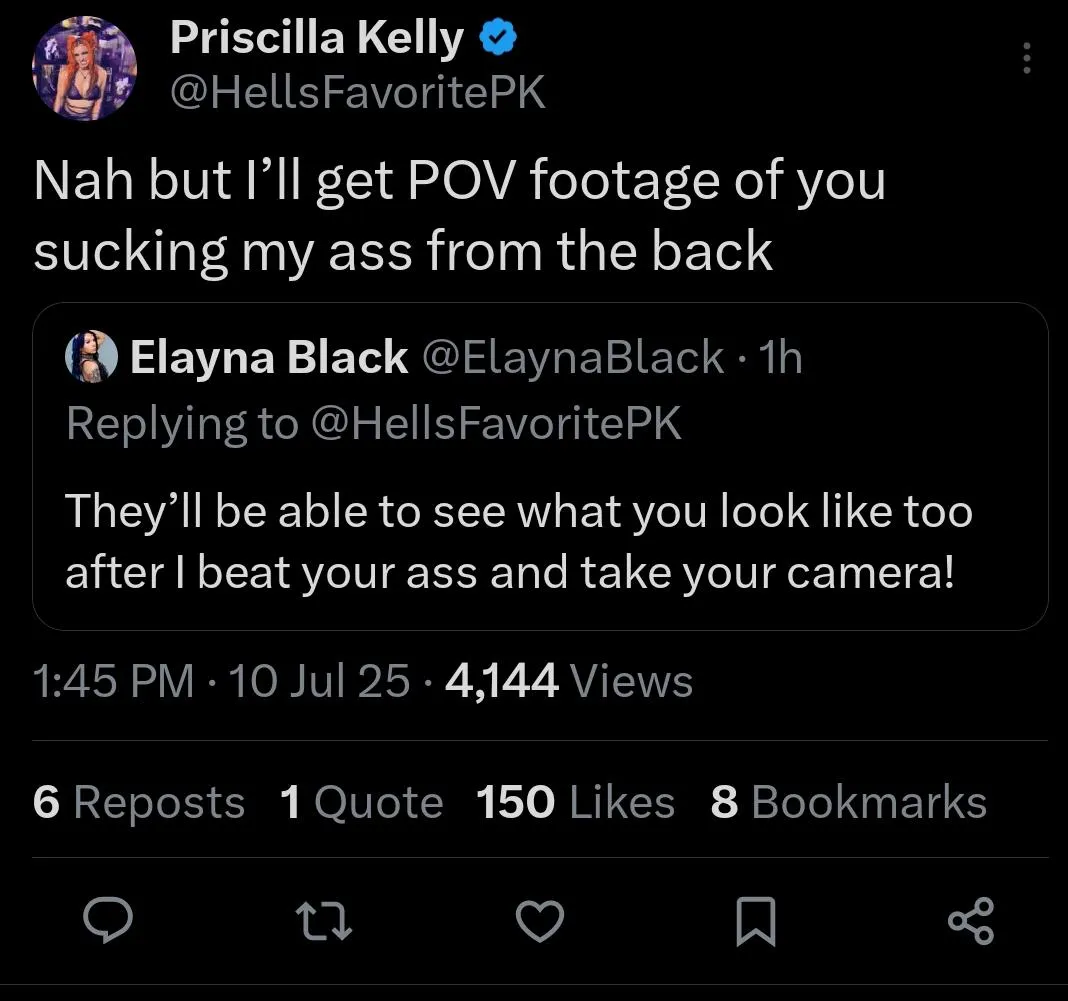Like the tweet with heart icon

(541, 921)
